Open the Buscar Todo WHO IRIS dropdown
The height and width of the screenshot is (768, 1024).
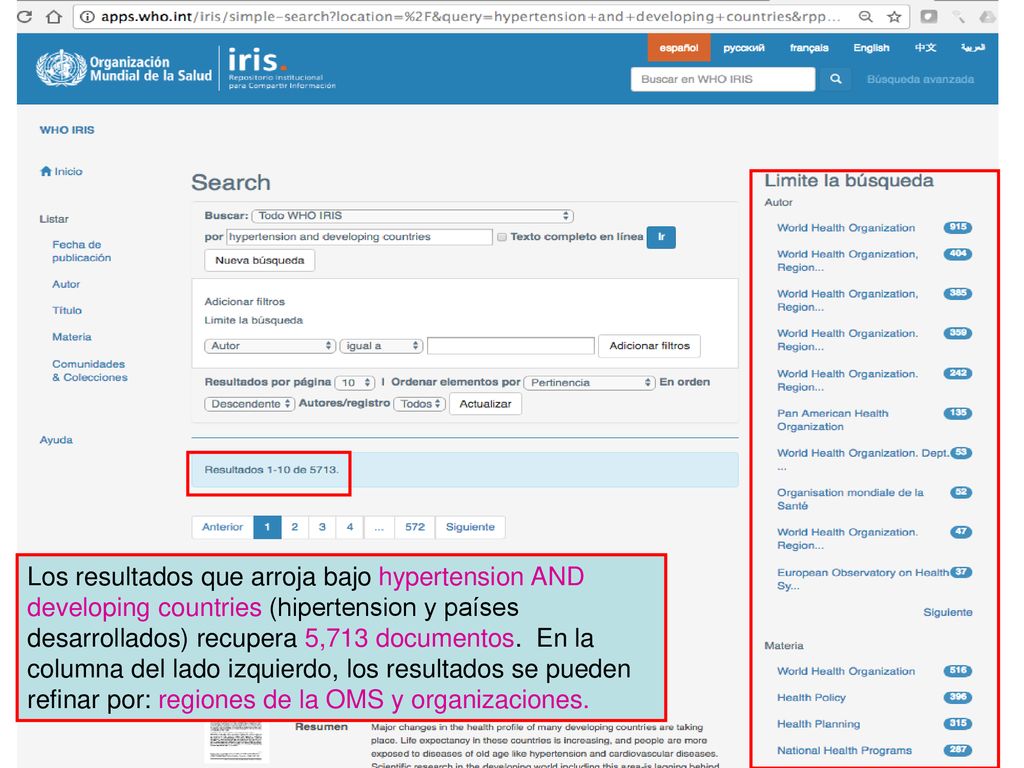click(412, 216)
